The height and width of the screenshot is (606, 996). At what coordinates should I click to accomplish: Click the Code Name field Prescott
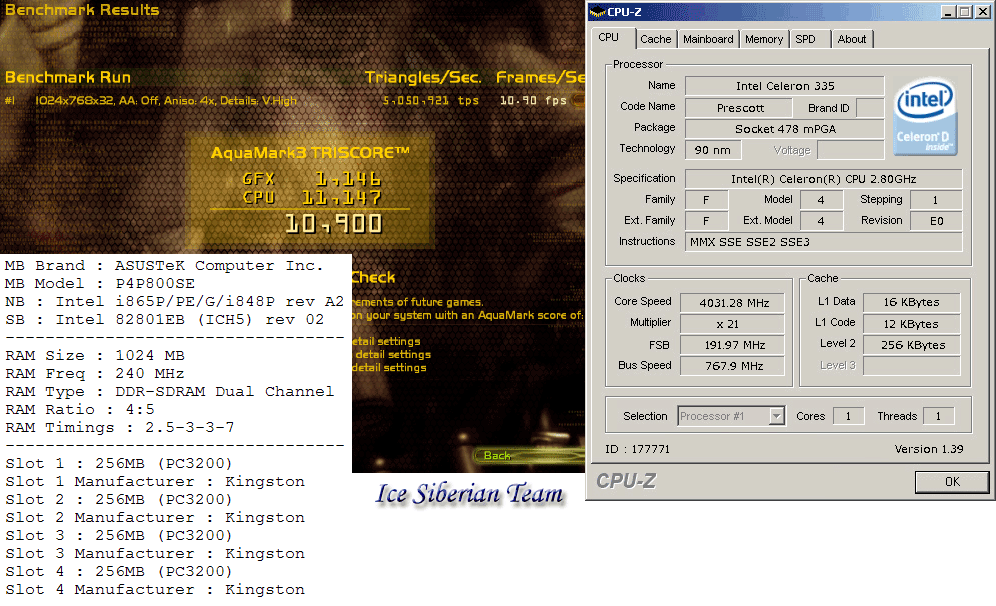pos(739,108)
